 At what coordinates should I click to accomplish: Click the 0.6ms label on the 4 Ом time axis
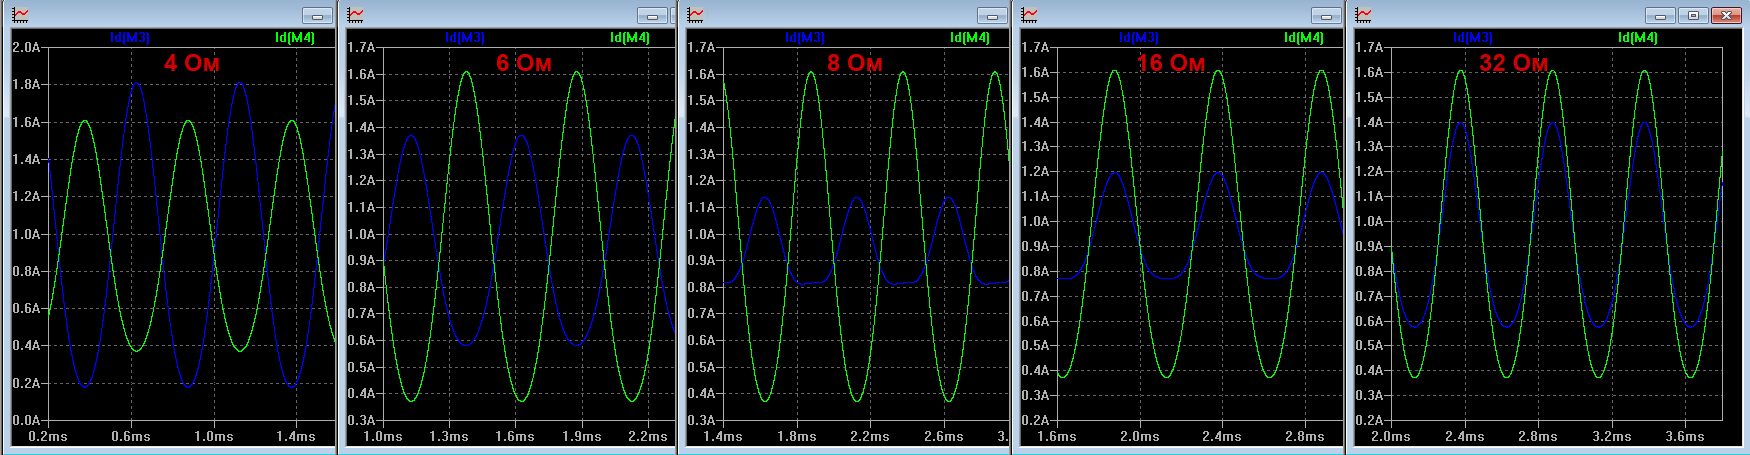(x=131, y=437)
